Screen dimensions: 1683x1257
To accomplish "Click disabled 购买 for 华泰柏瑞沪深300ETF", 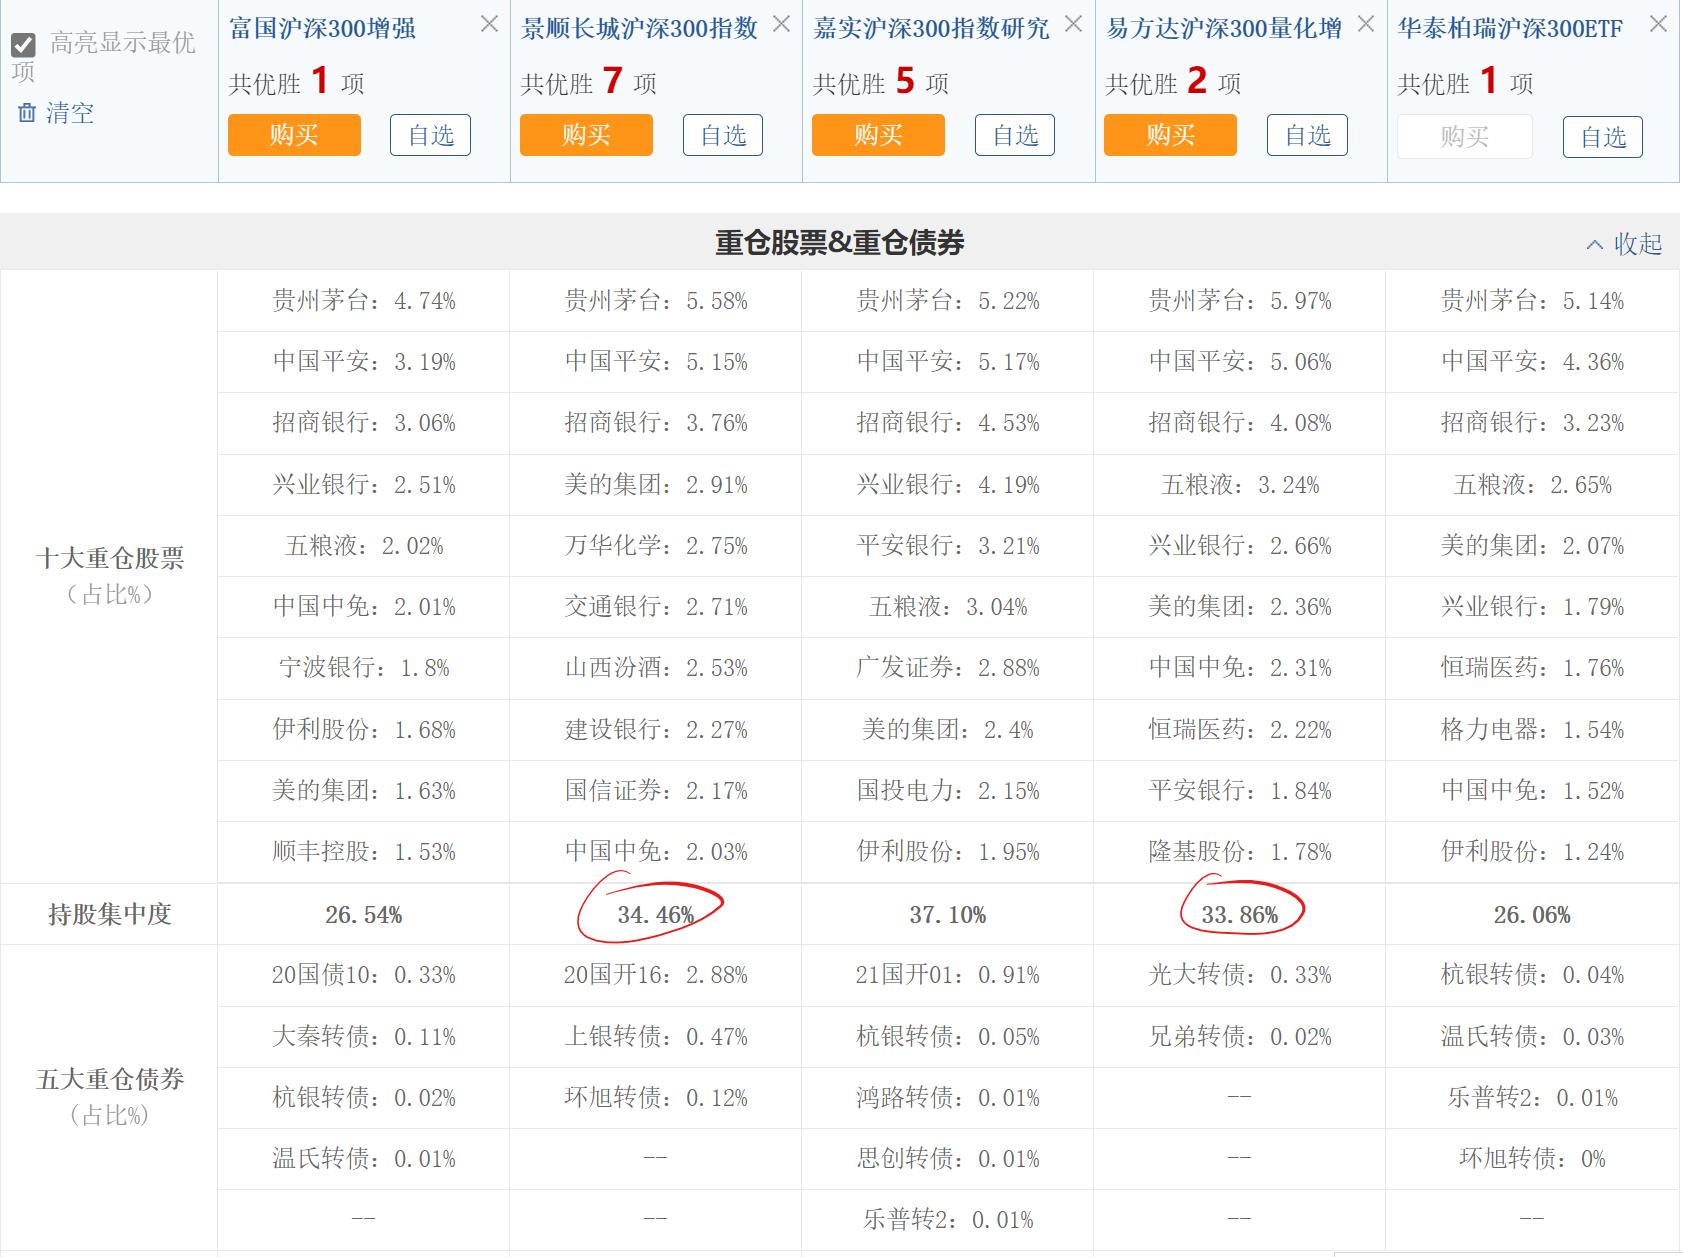I will click(1464, 137).
